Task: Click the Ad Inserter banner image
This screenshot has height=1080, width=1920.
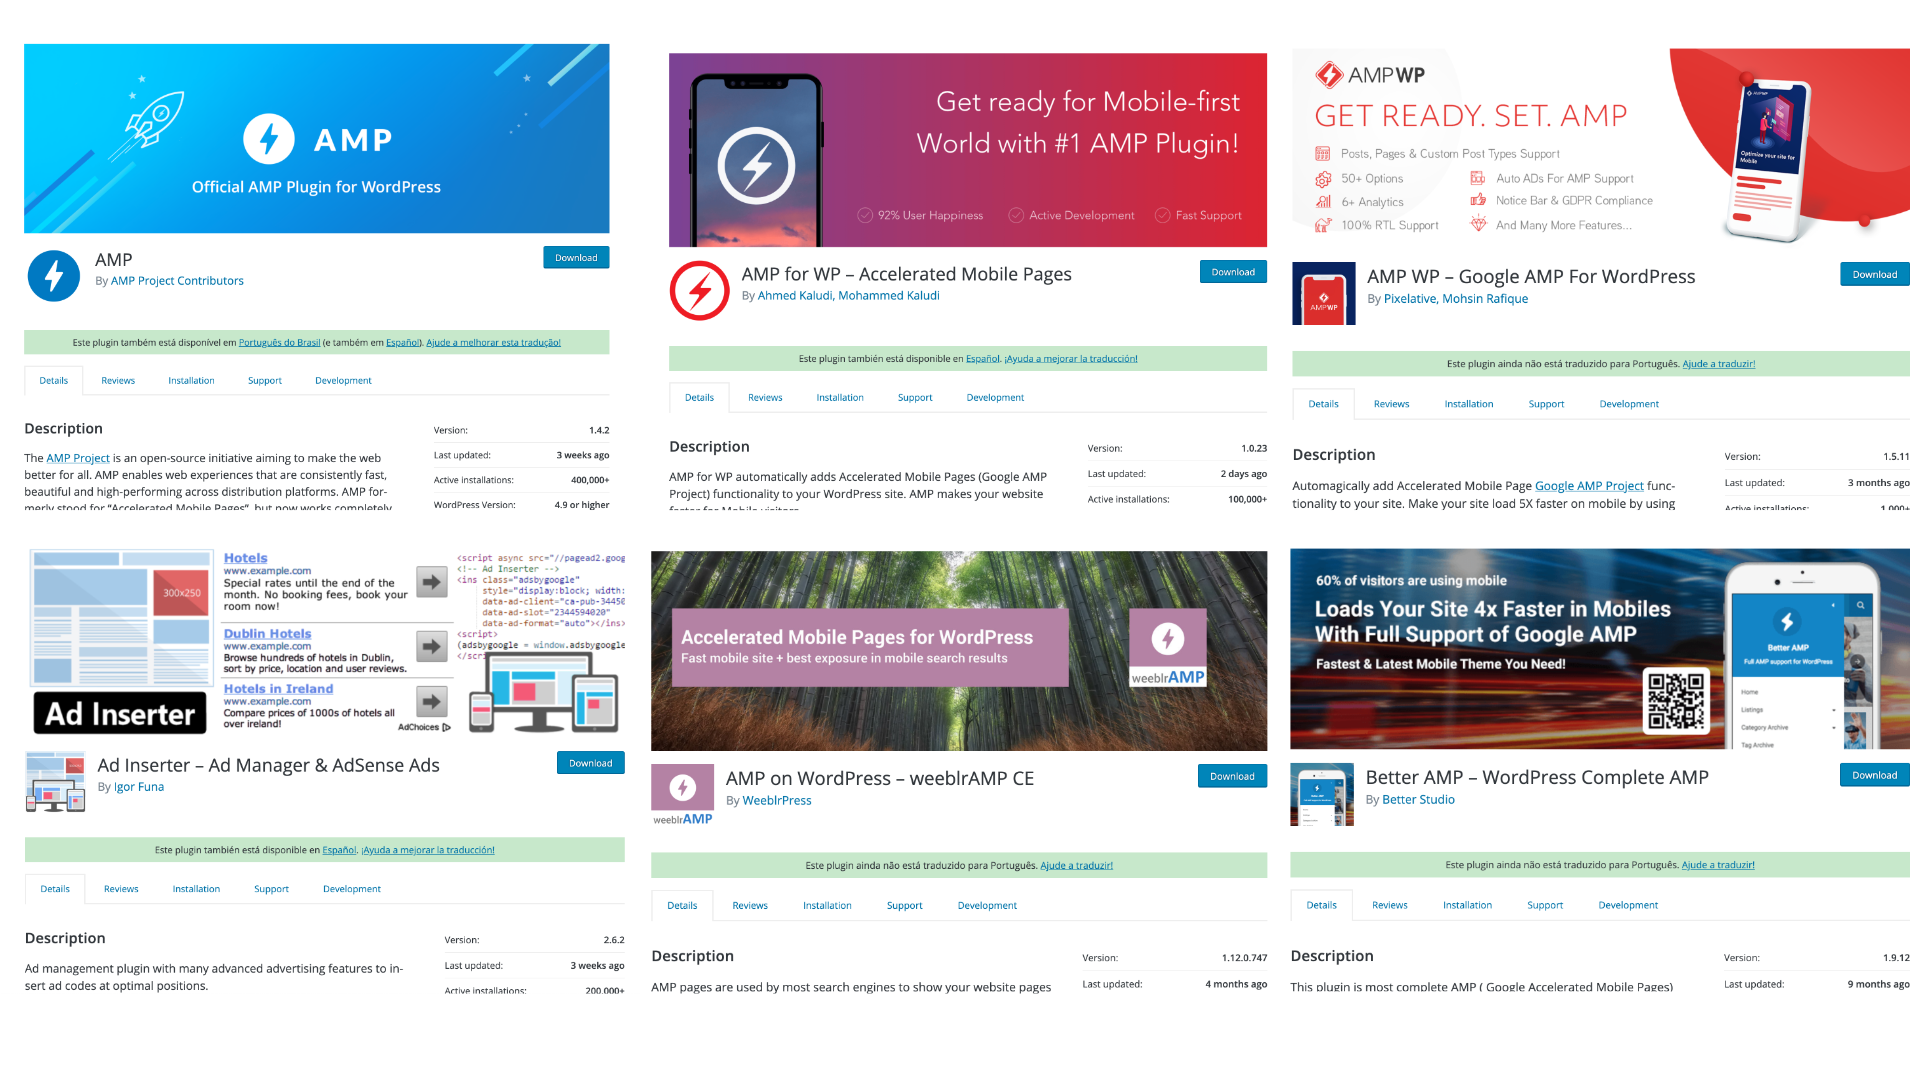Action: (325, 641)
